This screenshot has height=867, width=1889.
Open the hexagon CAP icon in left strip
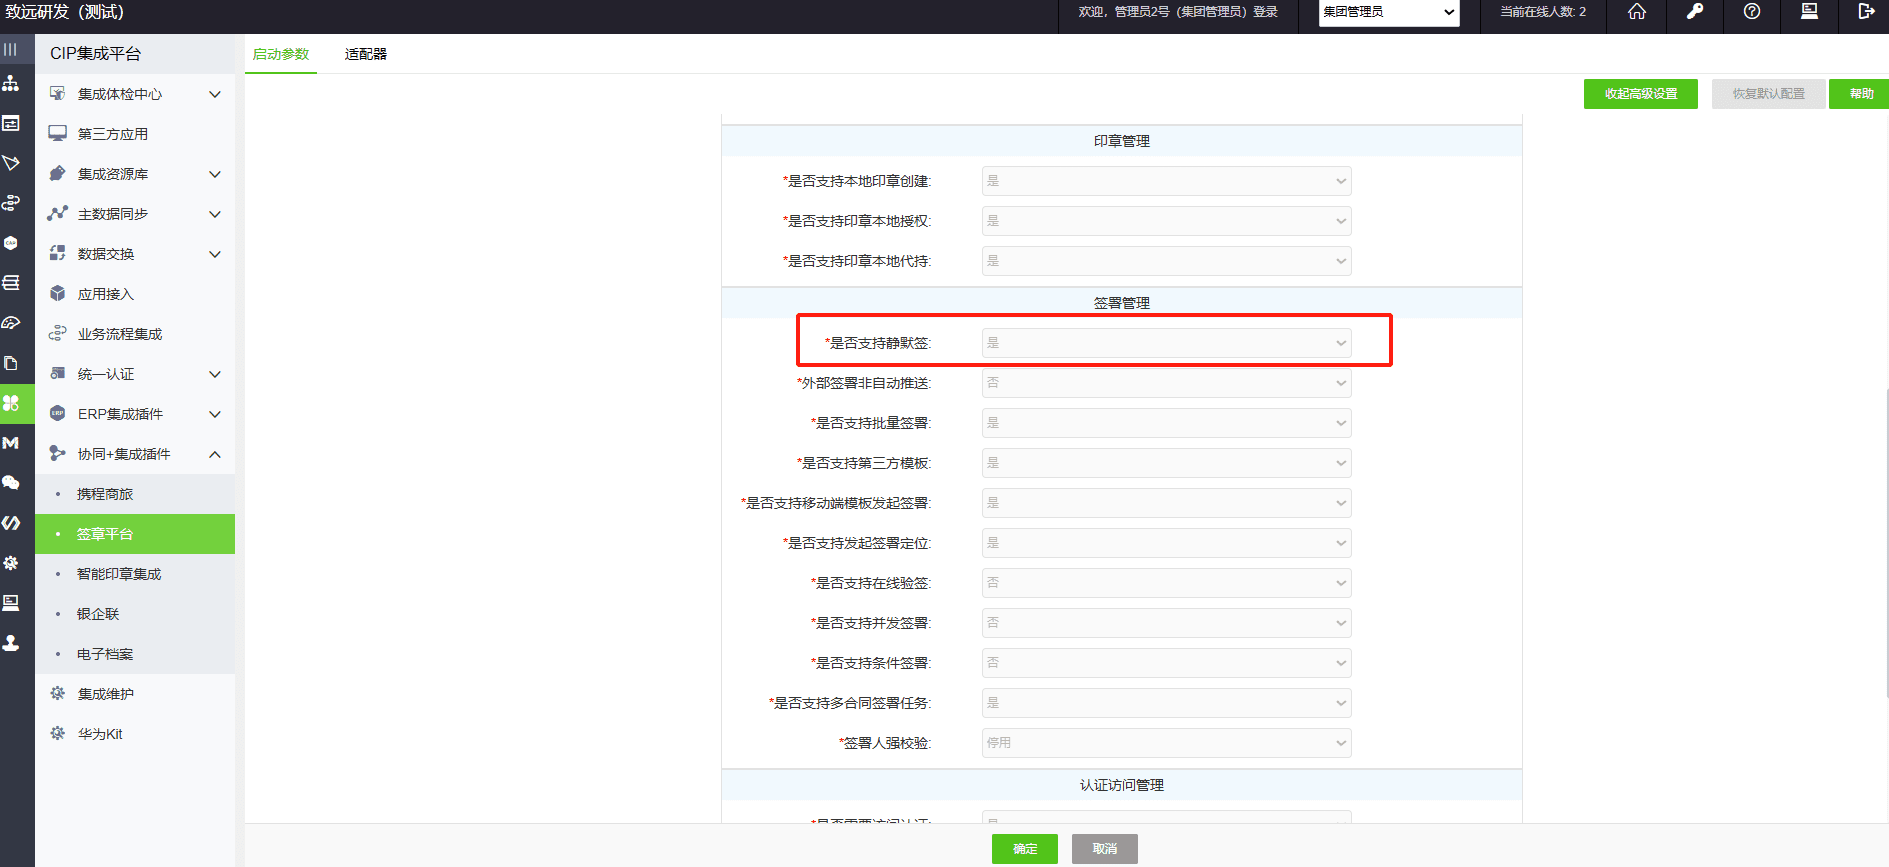tap(11, 243)
